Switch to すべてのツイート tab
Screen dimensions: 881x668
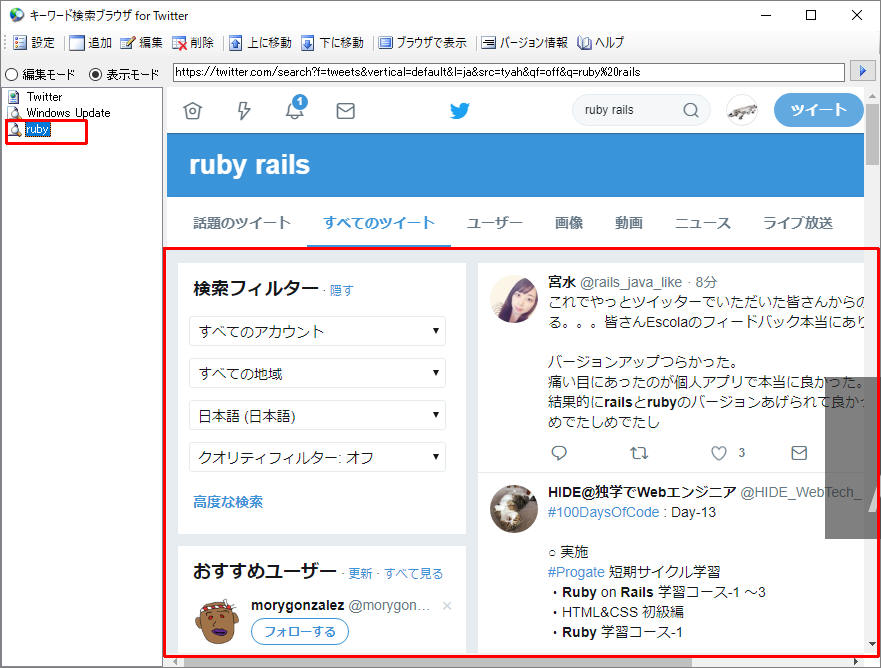tap(379, 223)
